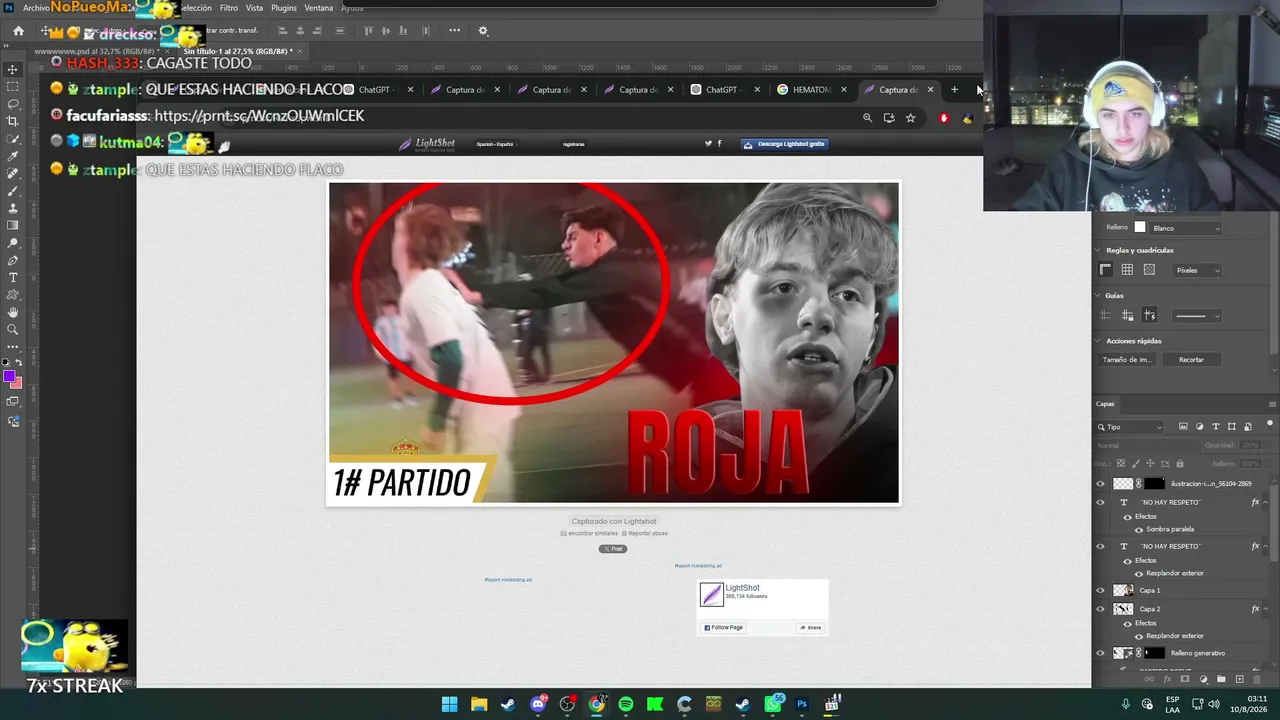
Task: Select the Brush tool
Action: coord(13,190)
